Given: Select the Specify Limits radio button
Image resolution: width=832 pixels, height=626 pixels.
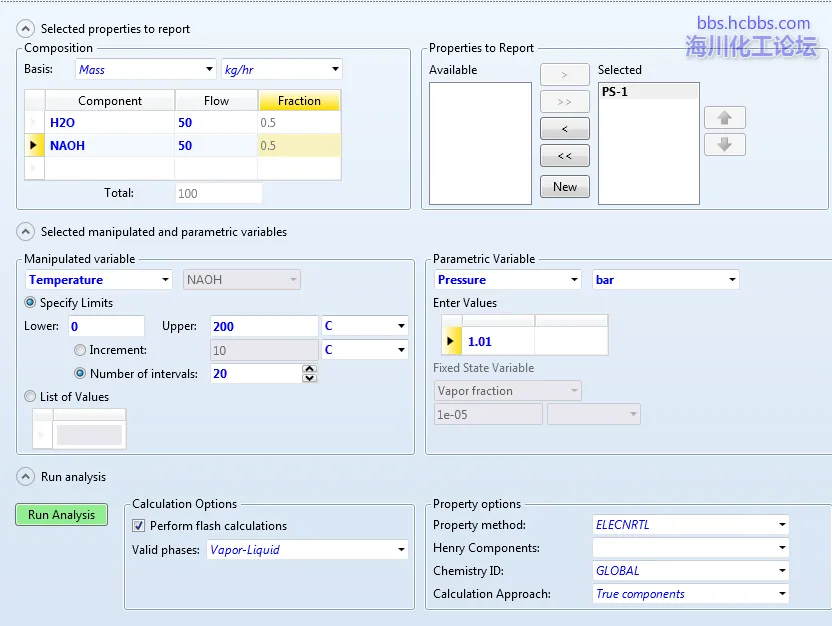Looking at the screenshot, I should [30, 303].
